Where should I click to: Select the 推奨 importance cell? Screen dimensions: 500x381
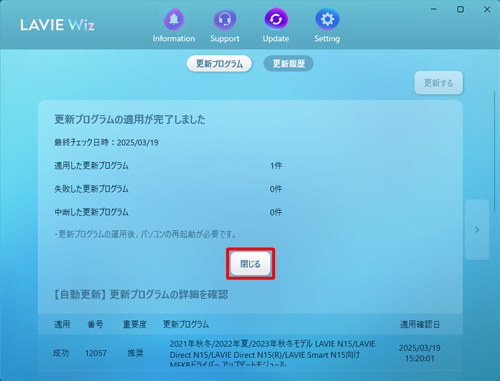coord(135,353)
